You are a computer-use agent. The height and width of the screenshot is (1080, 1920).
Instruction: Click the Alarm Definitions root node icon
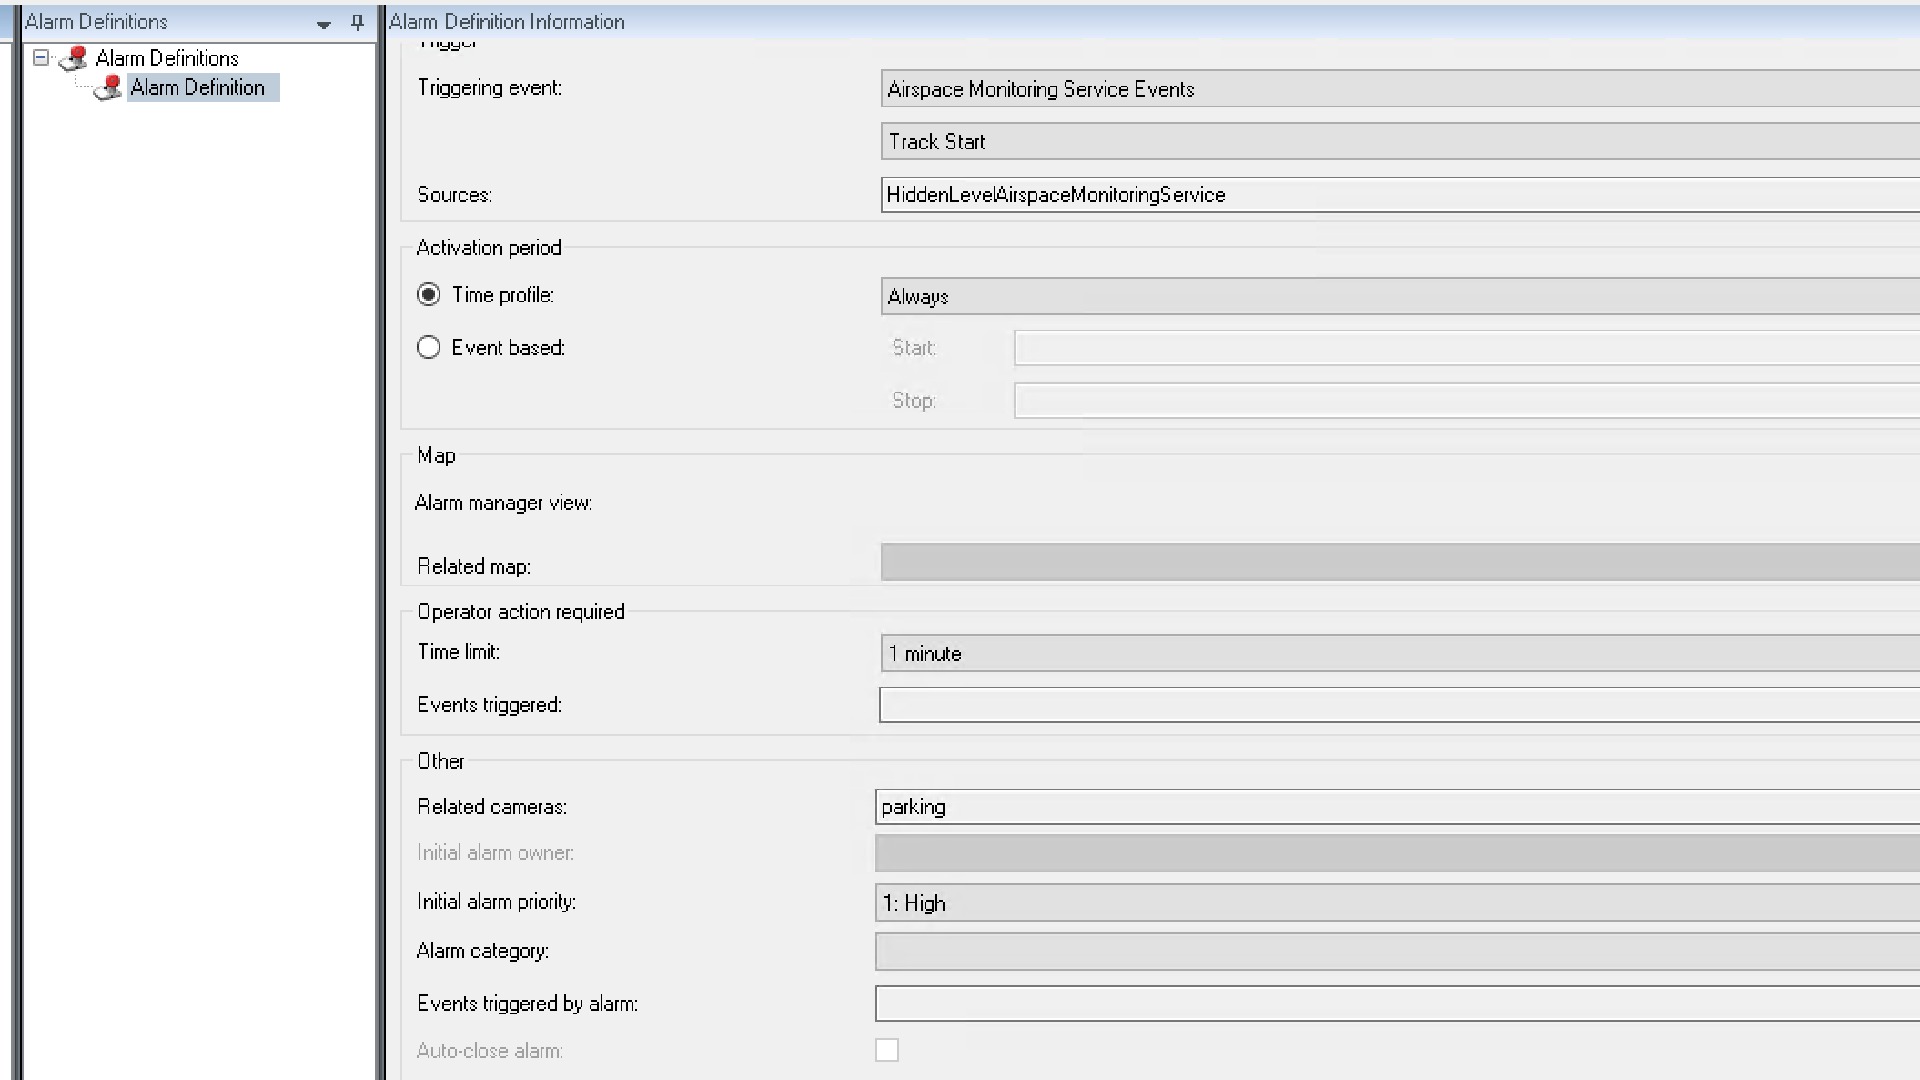pos(74,58)
